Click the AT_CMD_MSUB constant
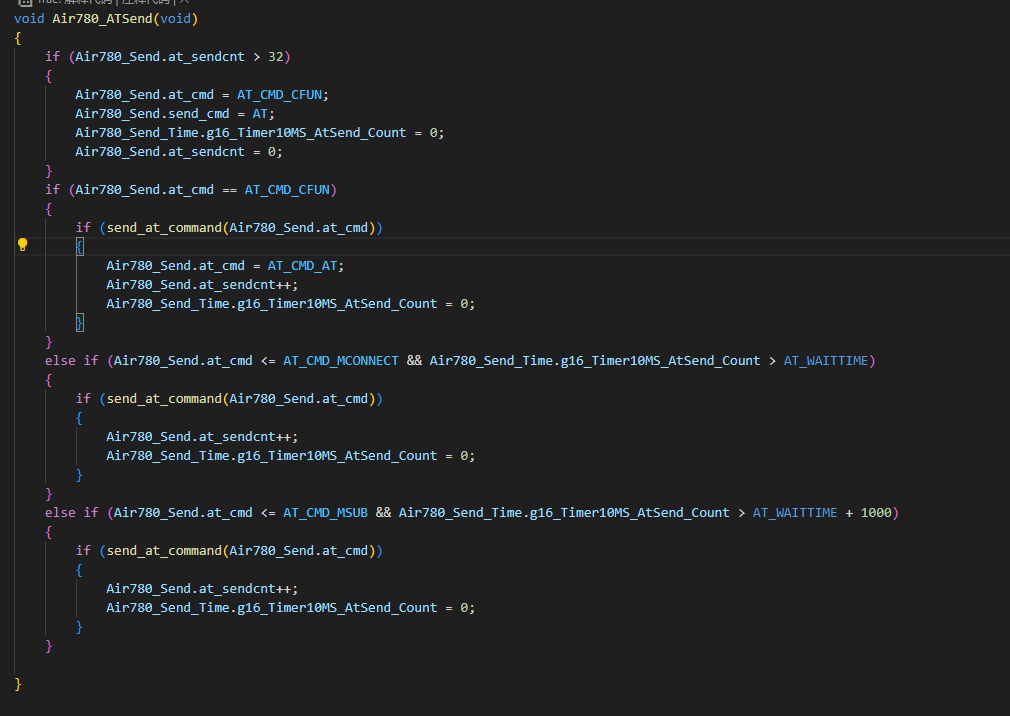 [x=325, y=513]
